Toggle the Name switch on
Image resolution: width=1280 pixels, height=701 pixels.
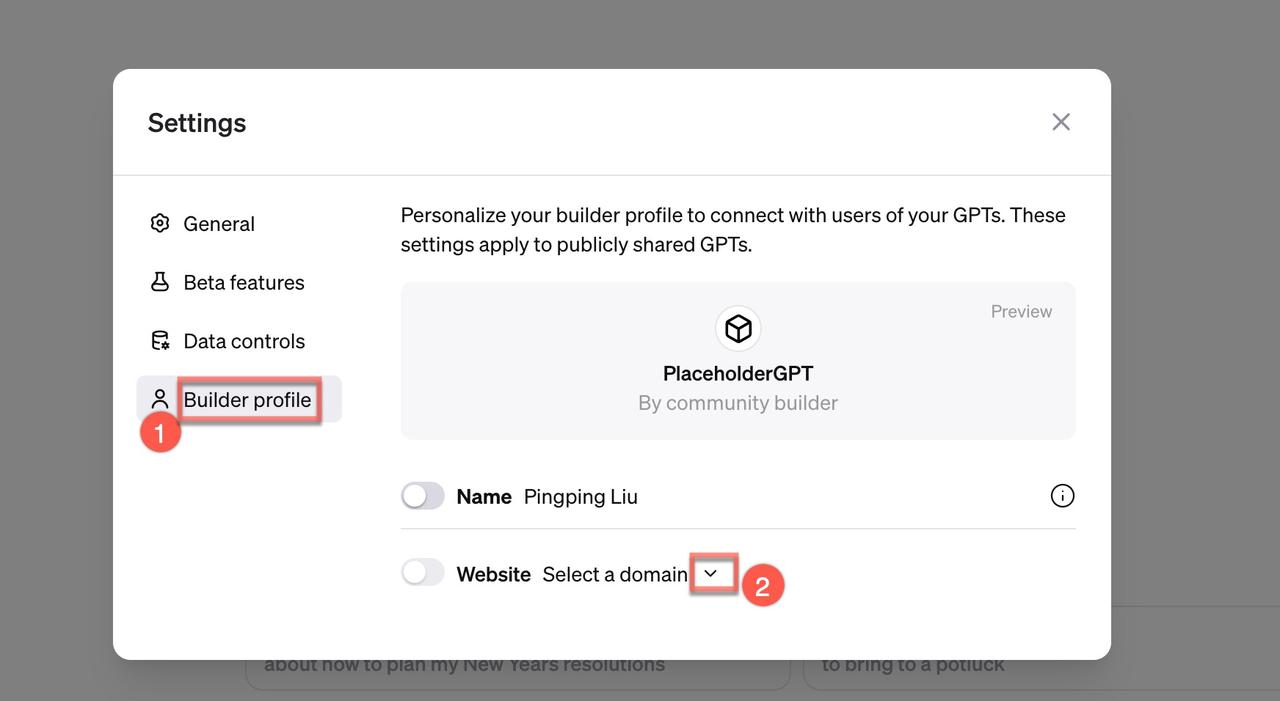pos(422,496)
